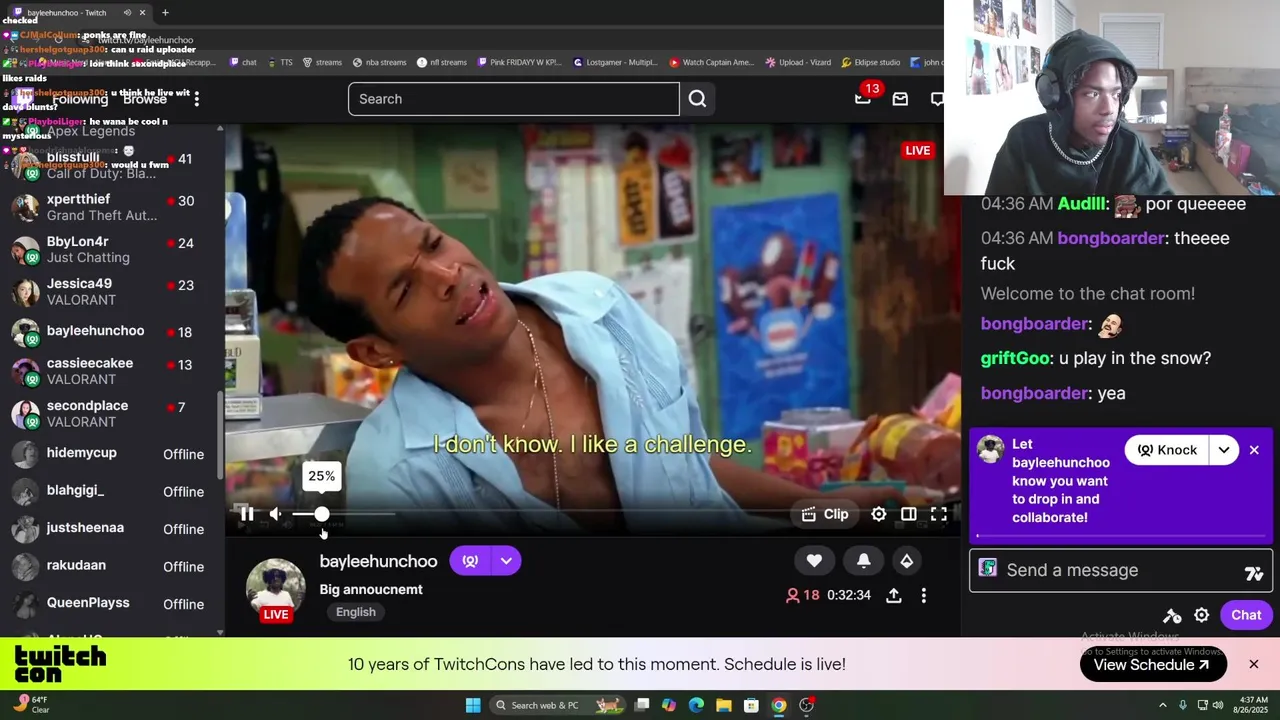This screenshot has width=1280, height=720.
Task: Open xpertthief's channel in sidebar
Action: [110, 207]
